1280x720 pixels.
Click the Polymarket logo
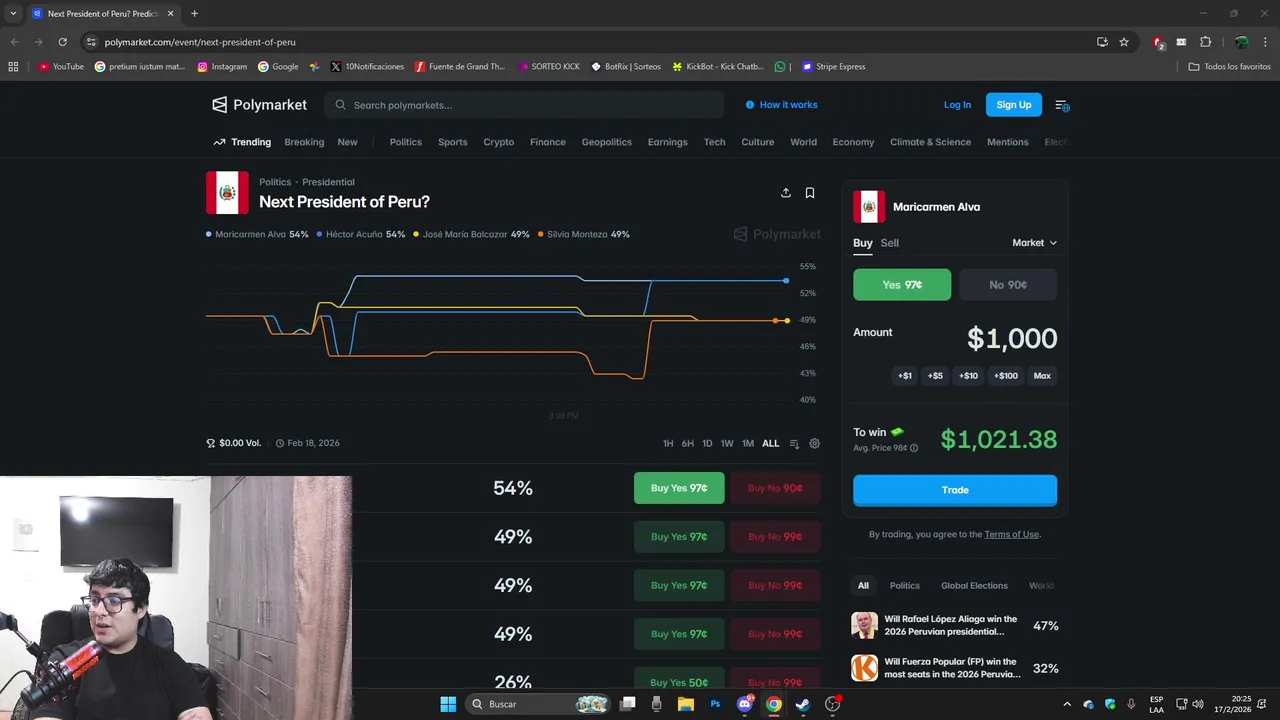(x=259, y=105)
